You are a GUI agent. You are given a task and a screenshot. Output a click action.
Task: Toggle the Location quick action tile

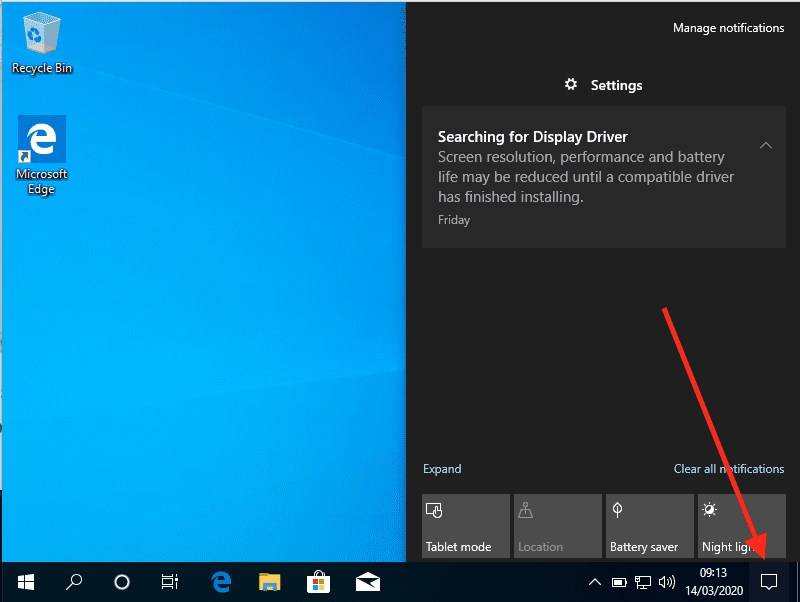coord(557,526)
